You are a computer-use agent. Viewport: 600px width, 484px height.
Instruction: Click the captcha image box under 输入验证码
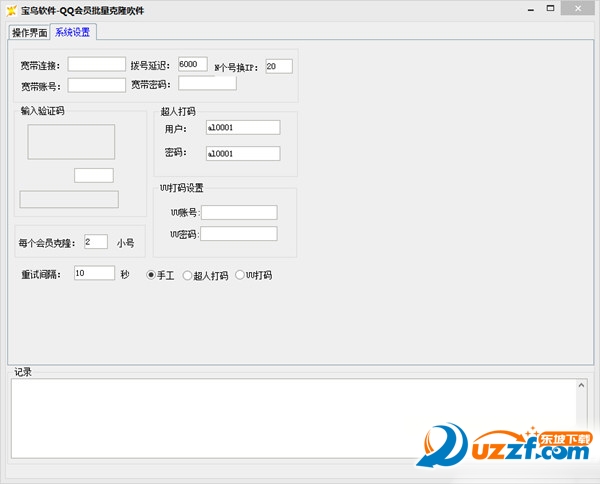coord(71,142)
